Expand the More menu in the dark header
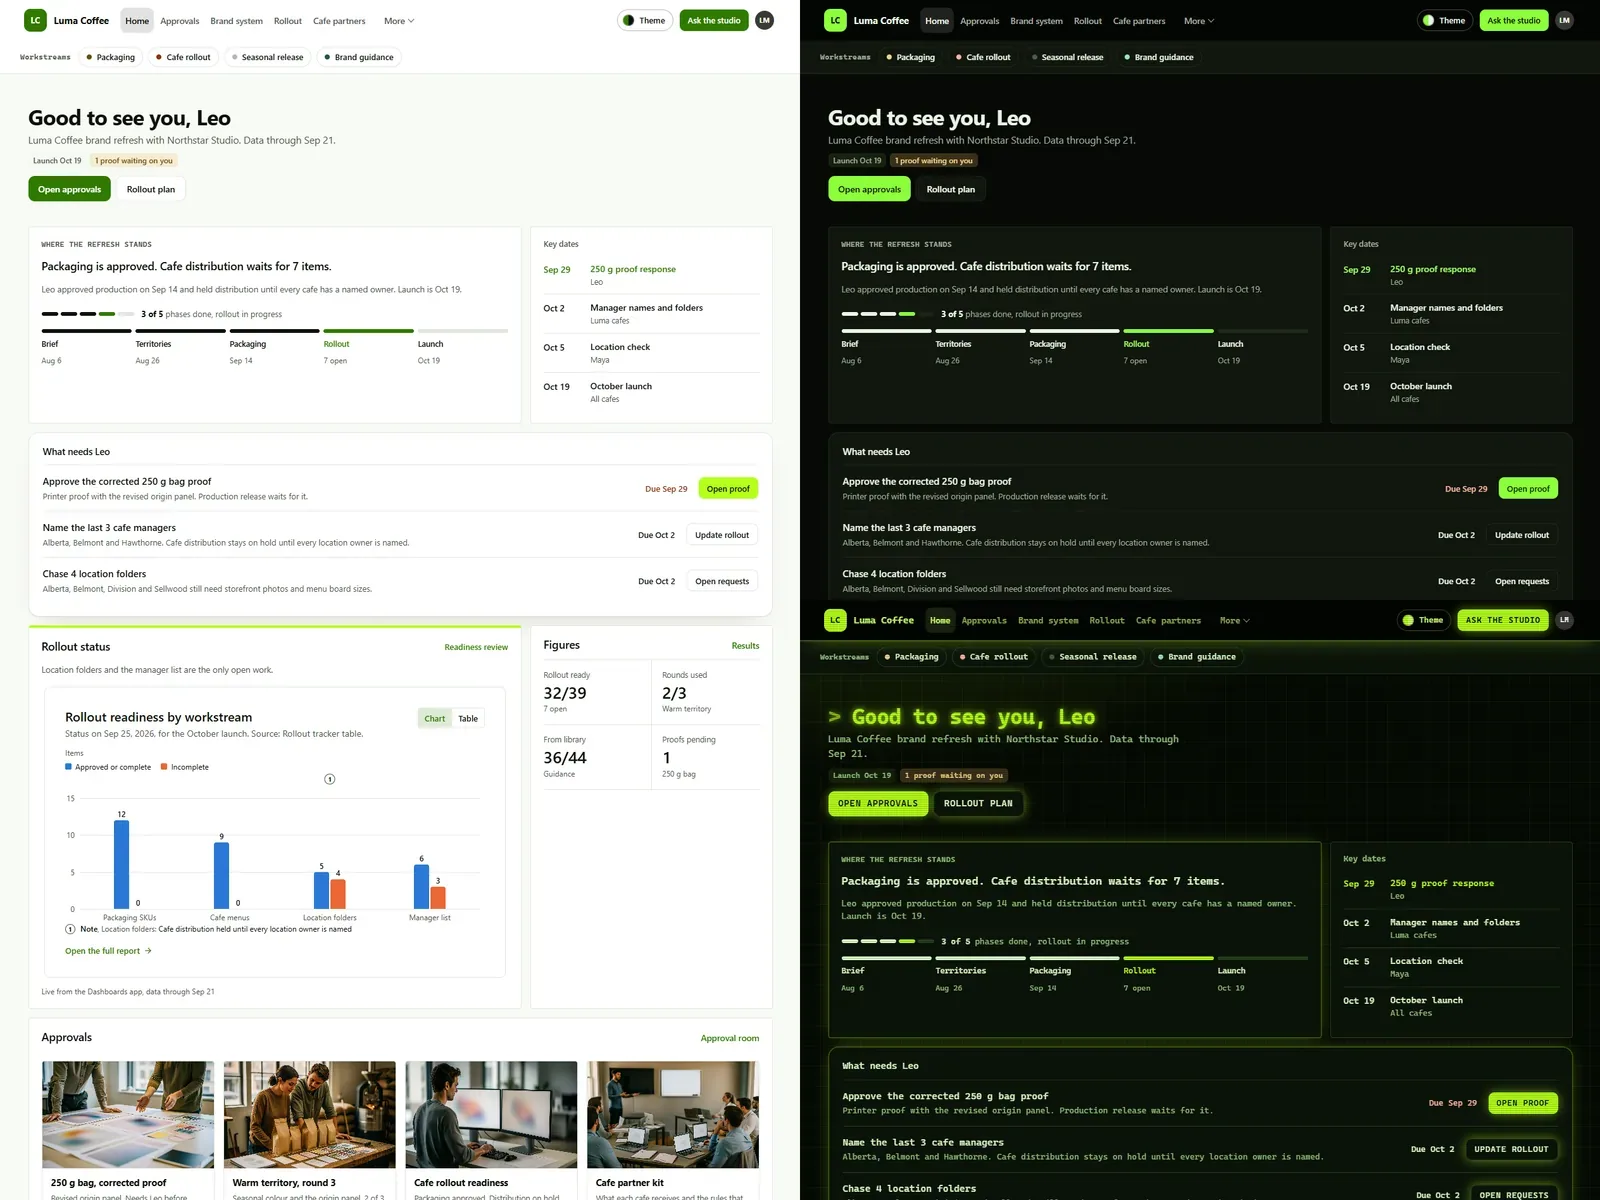Image resolution: width=1600 pixels, height=1200 pixels. pyautogui.click(x=1198, y=21)
